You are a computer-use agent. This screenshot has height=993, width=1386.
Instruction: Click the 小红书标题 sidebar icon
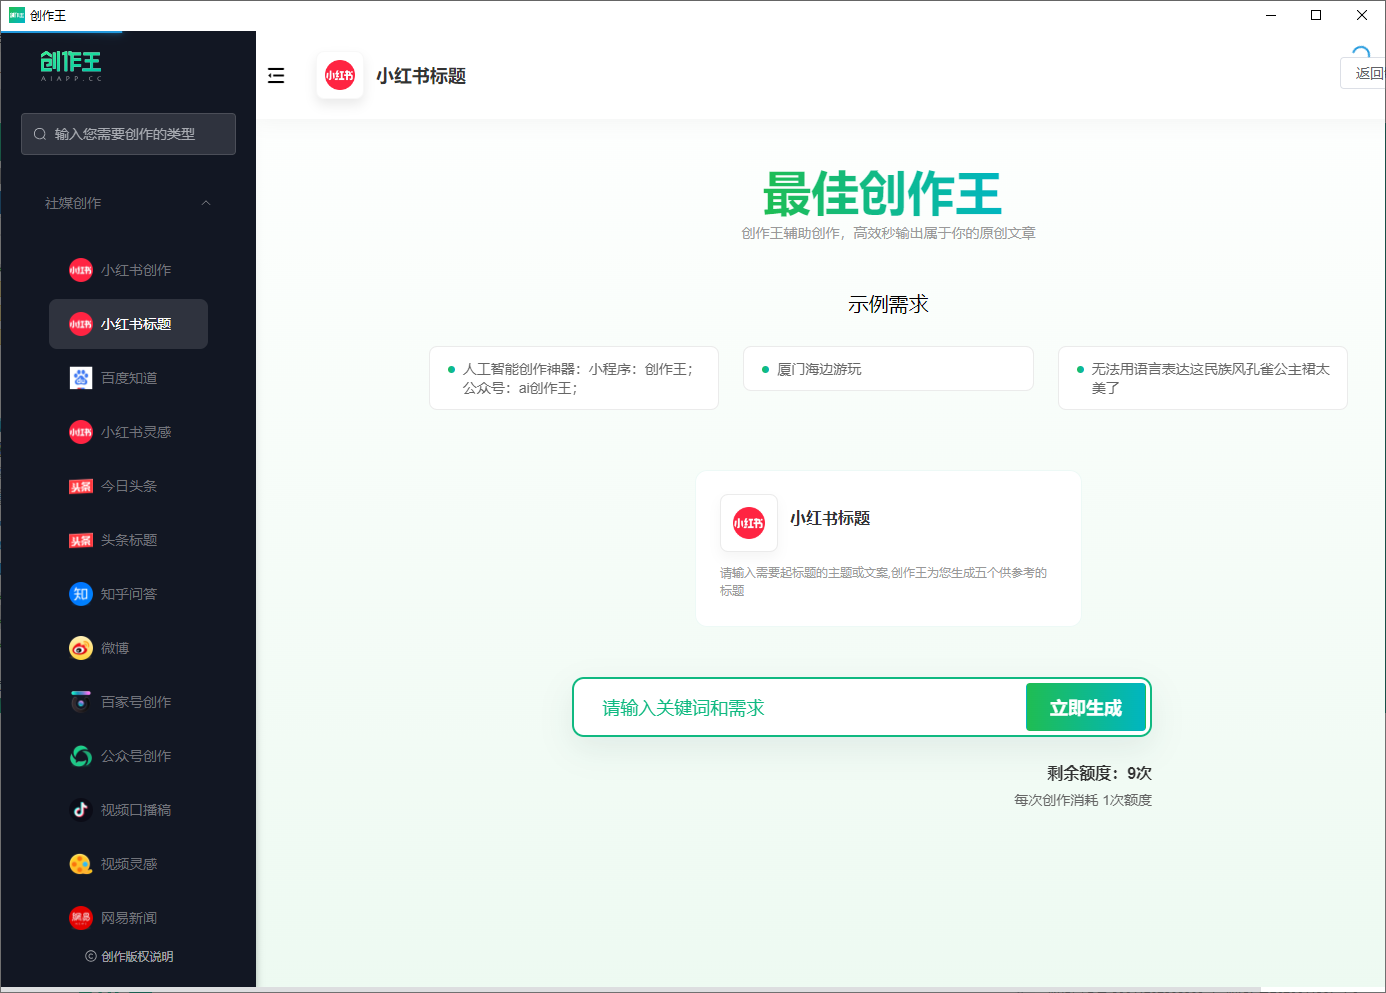(81, 324)
